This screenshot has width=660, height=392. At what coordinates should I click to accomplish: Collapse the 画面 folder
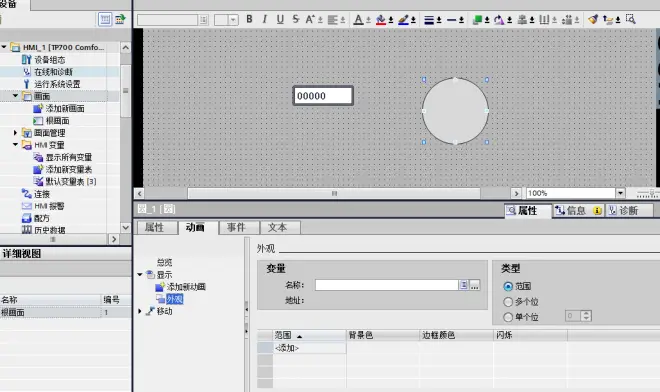coord(16,96)
